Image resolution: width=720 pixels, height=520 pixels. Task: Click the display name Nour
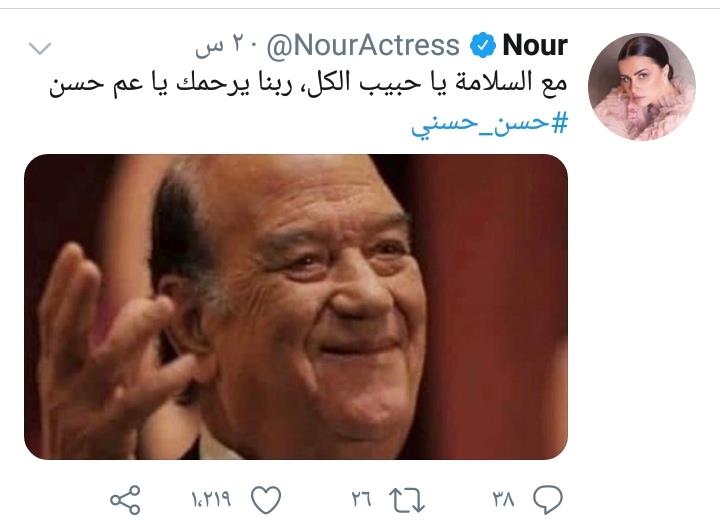tap(535, 45)
